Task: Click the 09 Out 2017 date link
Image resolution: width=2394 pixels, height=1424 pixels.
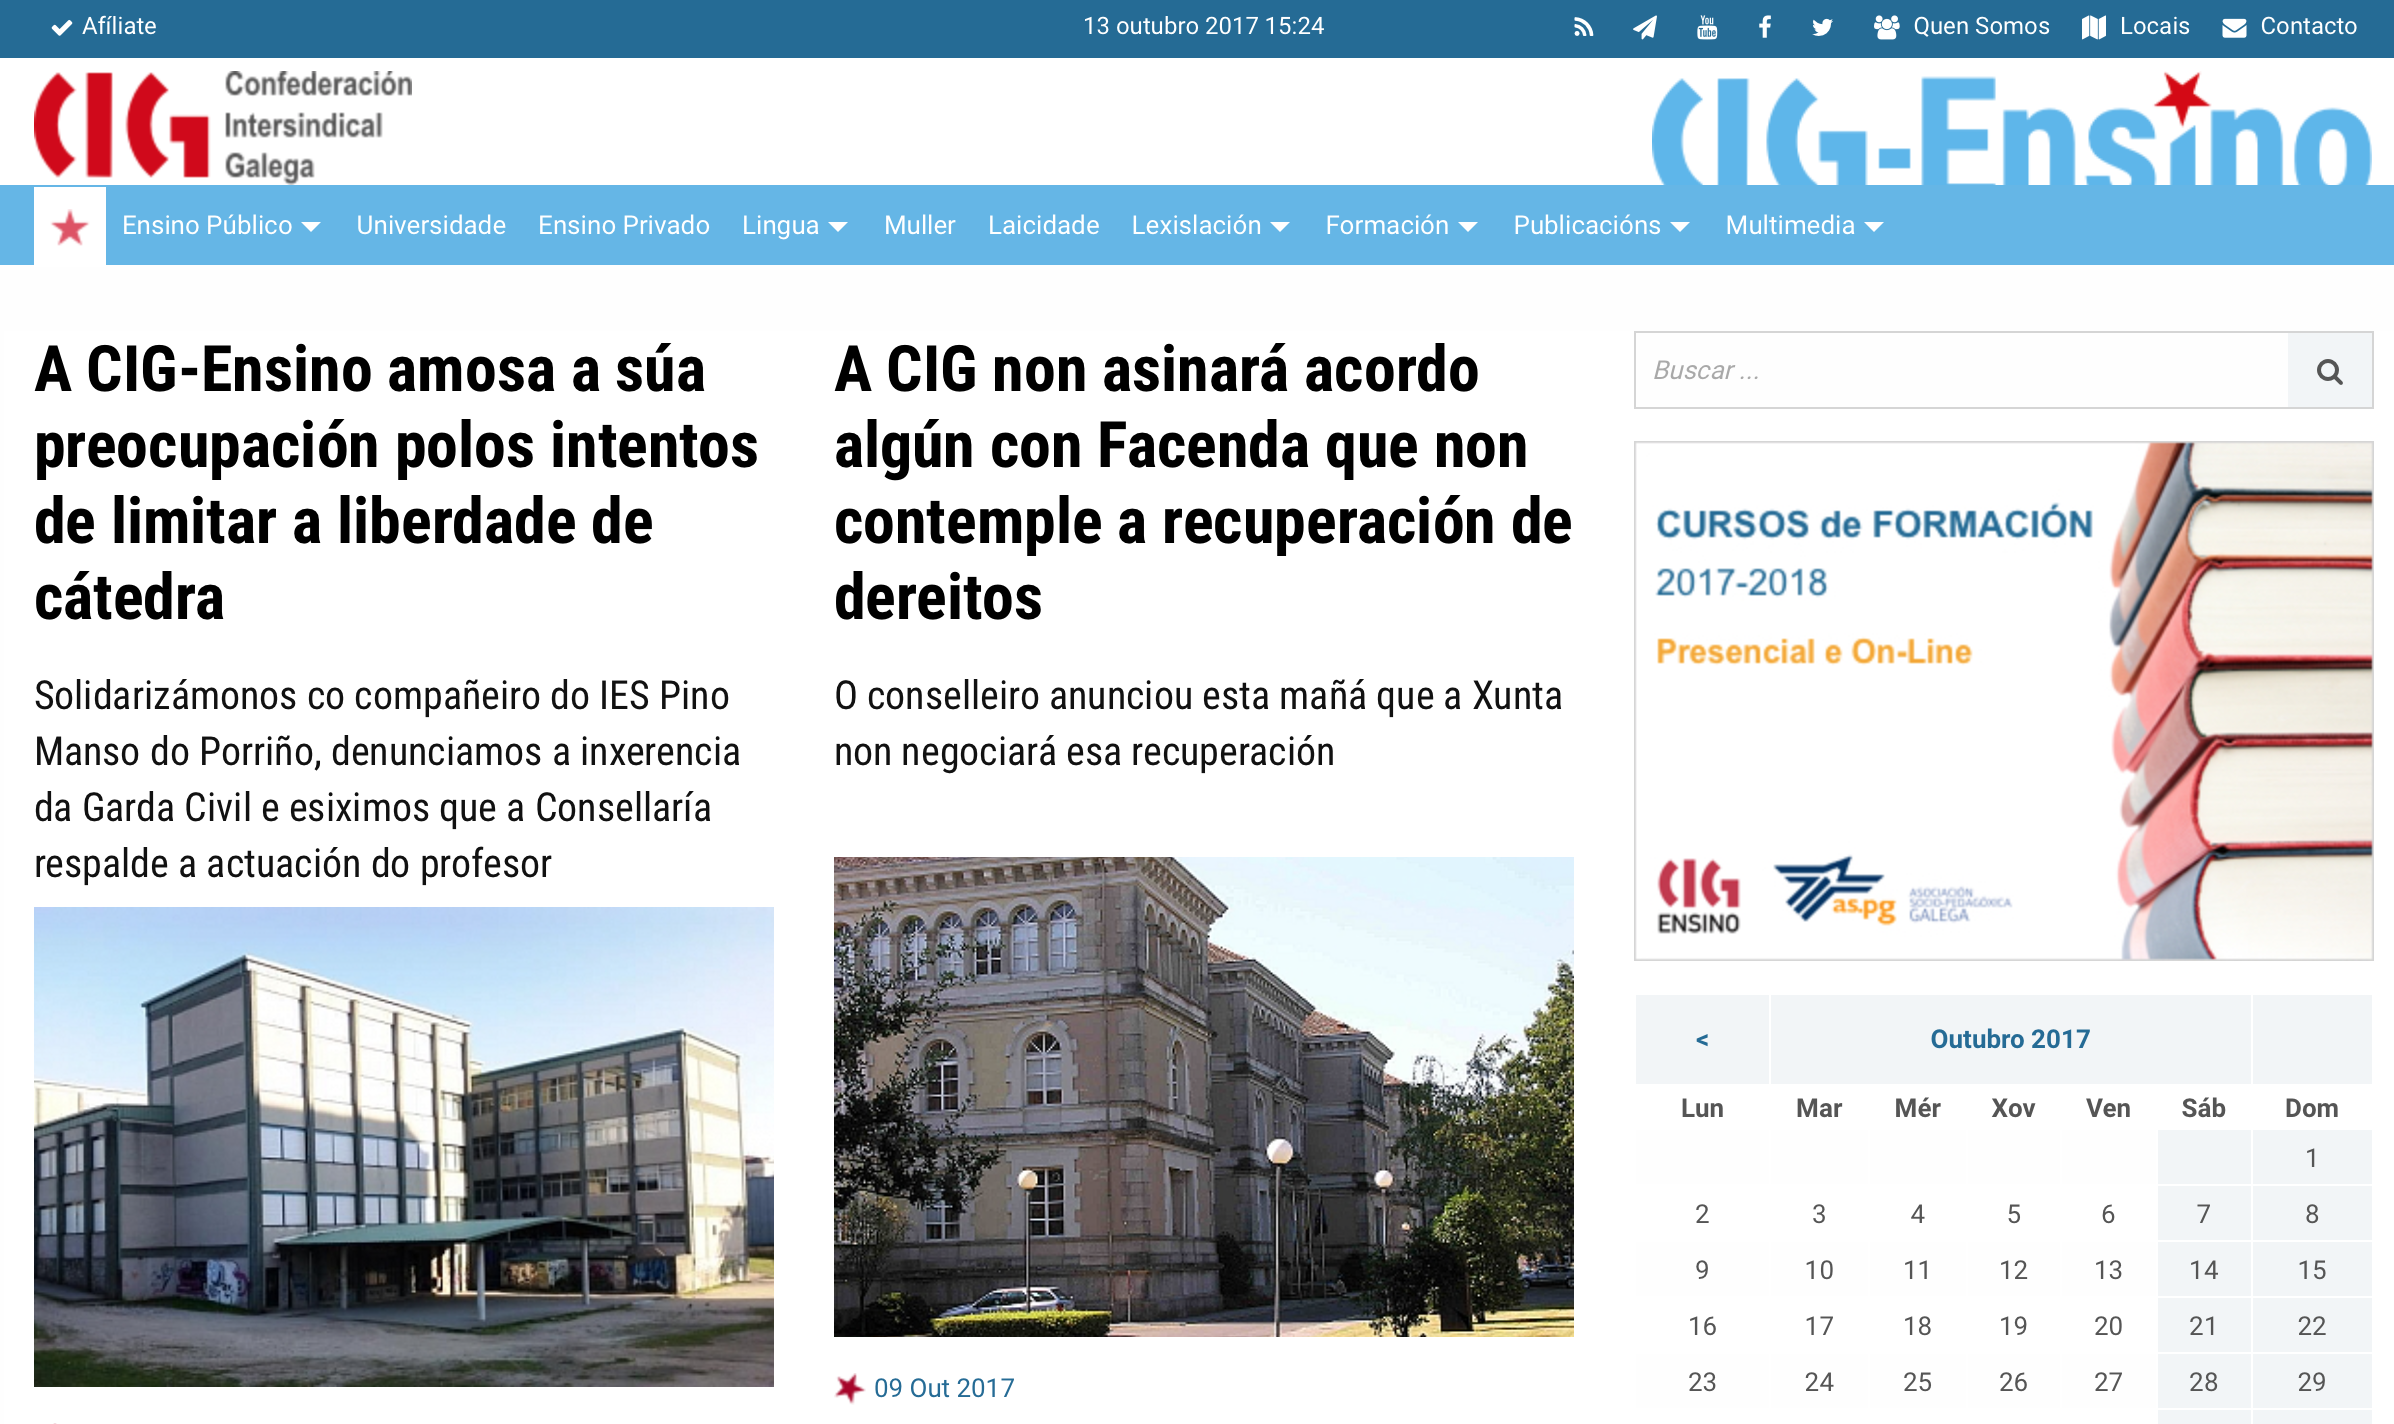Action: click(944, 1387)
